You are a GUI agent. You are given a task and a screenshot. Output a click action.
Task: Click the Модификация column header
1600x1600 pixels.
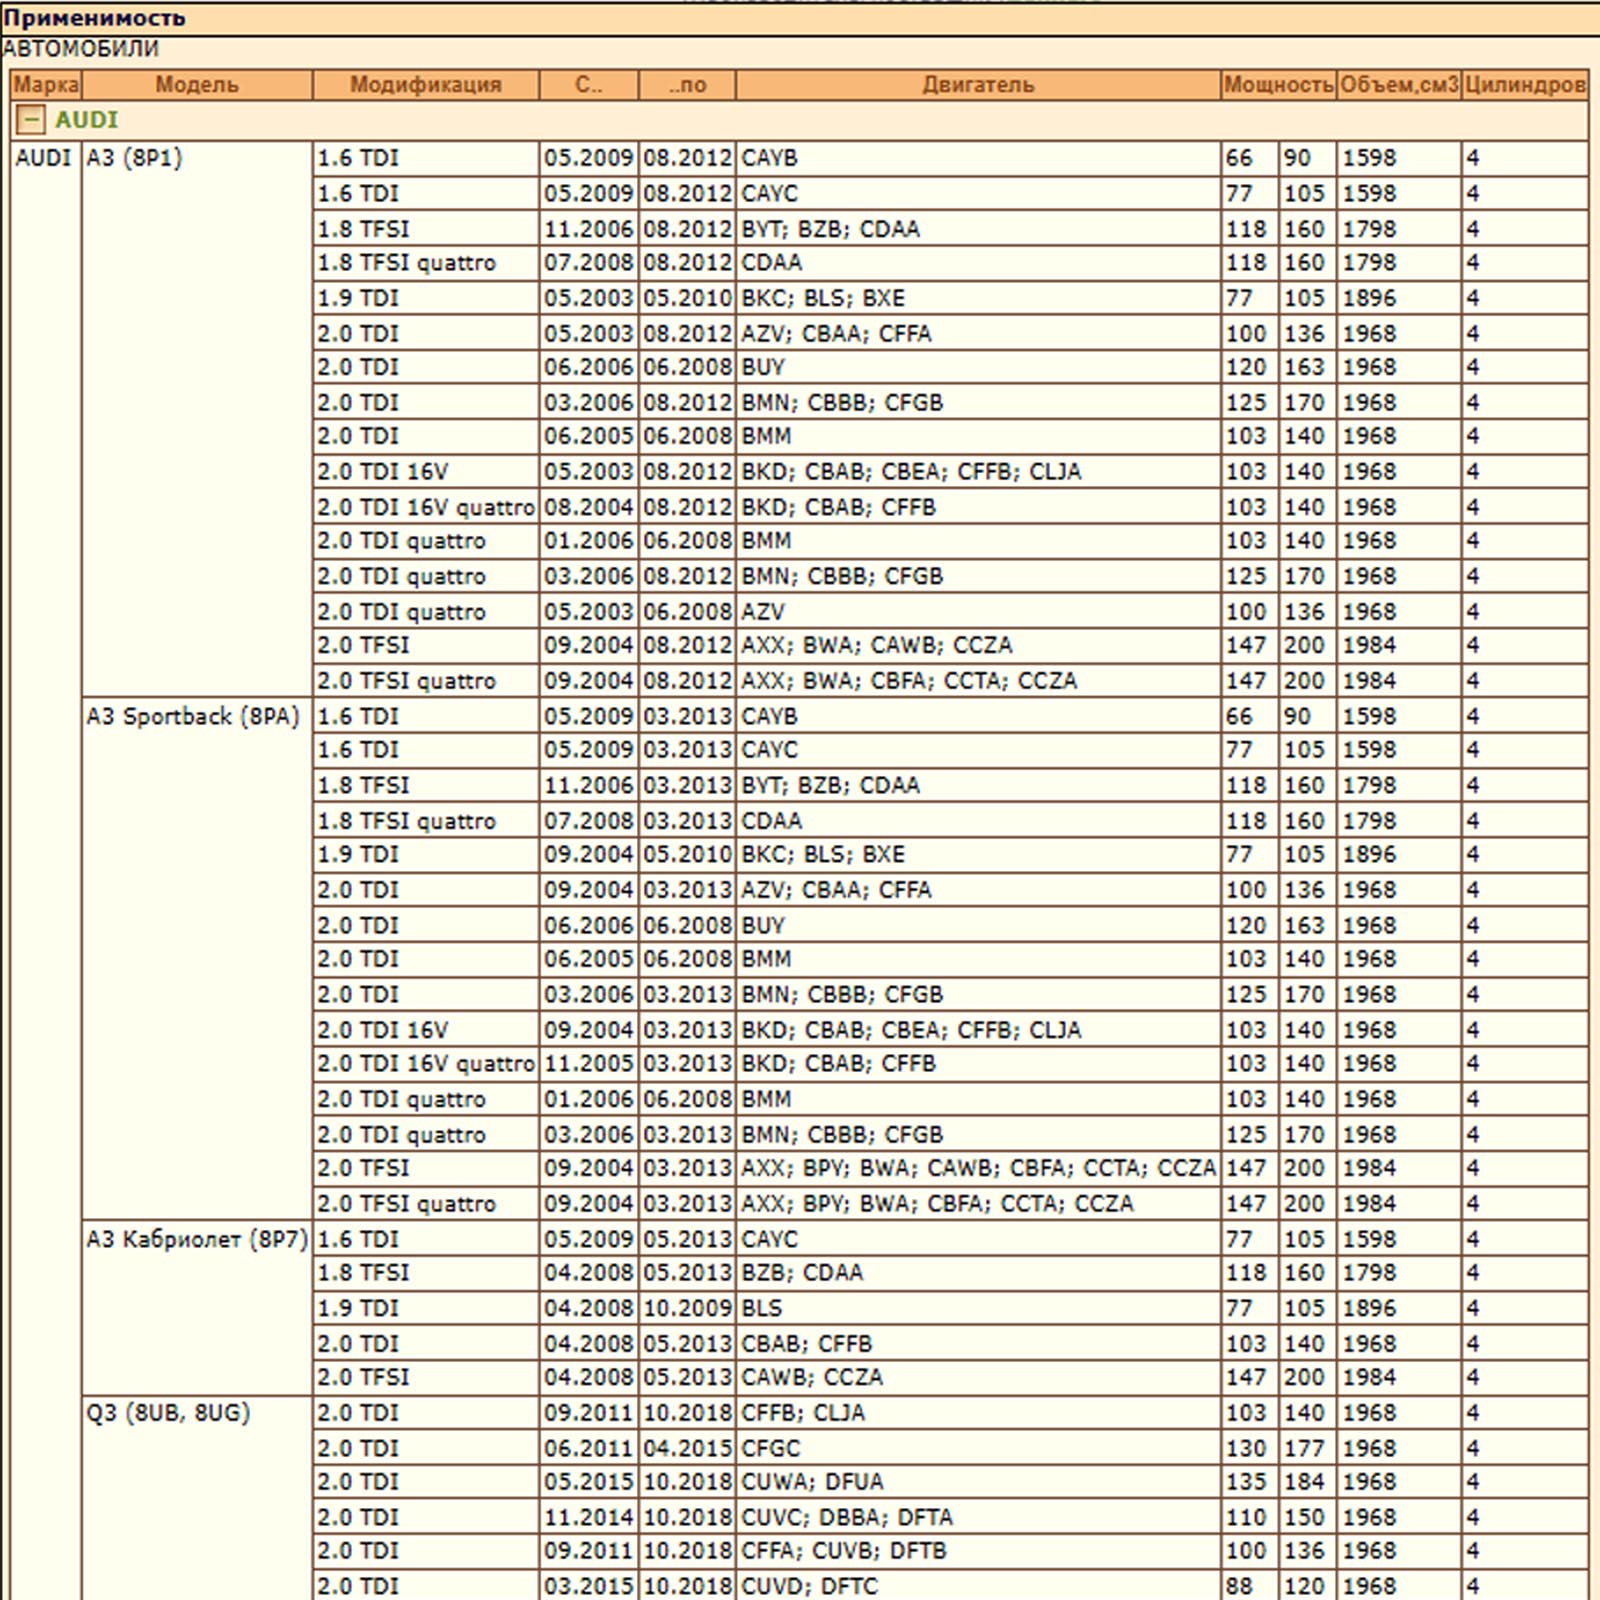coord(426,85)
